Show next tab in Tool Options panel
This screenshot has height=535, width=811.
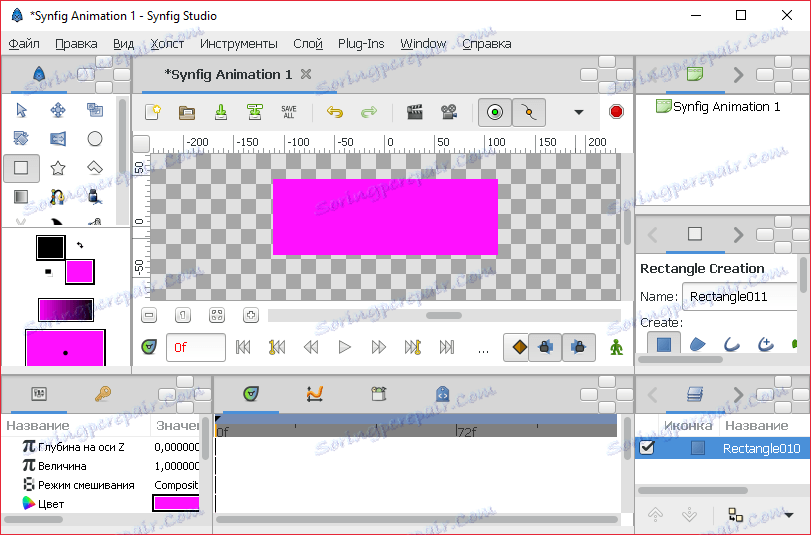pyautogui.click(x=738, y=234)
